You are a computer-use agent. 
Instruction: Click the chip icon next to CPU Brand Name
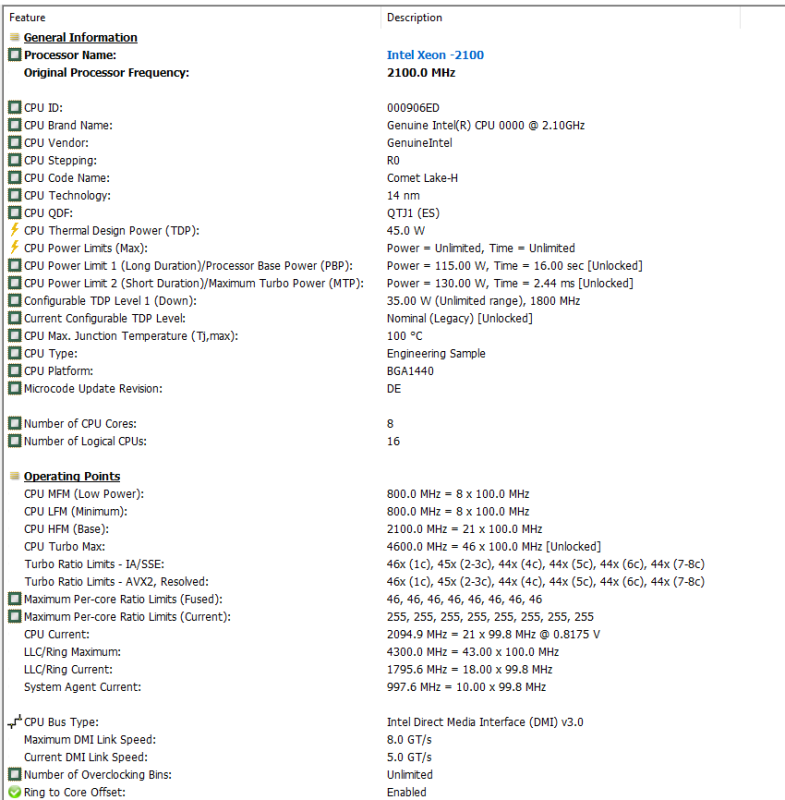tap(15, 125)
